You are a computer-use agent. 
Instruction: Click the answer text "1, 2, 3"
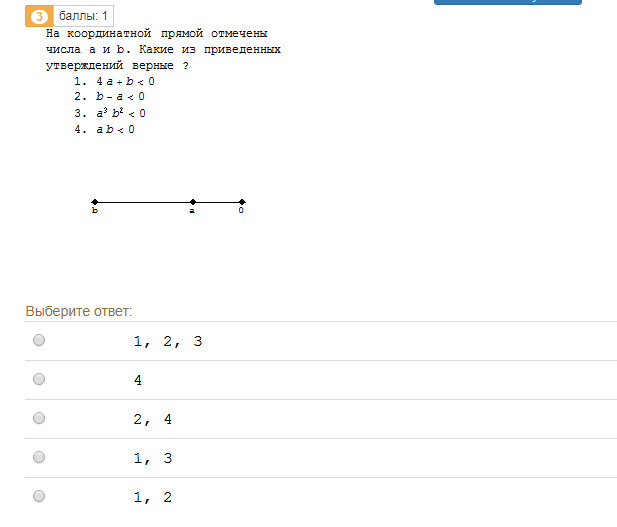(x=168, y=342)
